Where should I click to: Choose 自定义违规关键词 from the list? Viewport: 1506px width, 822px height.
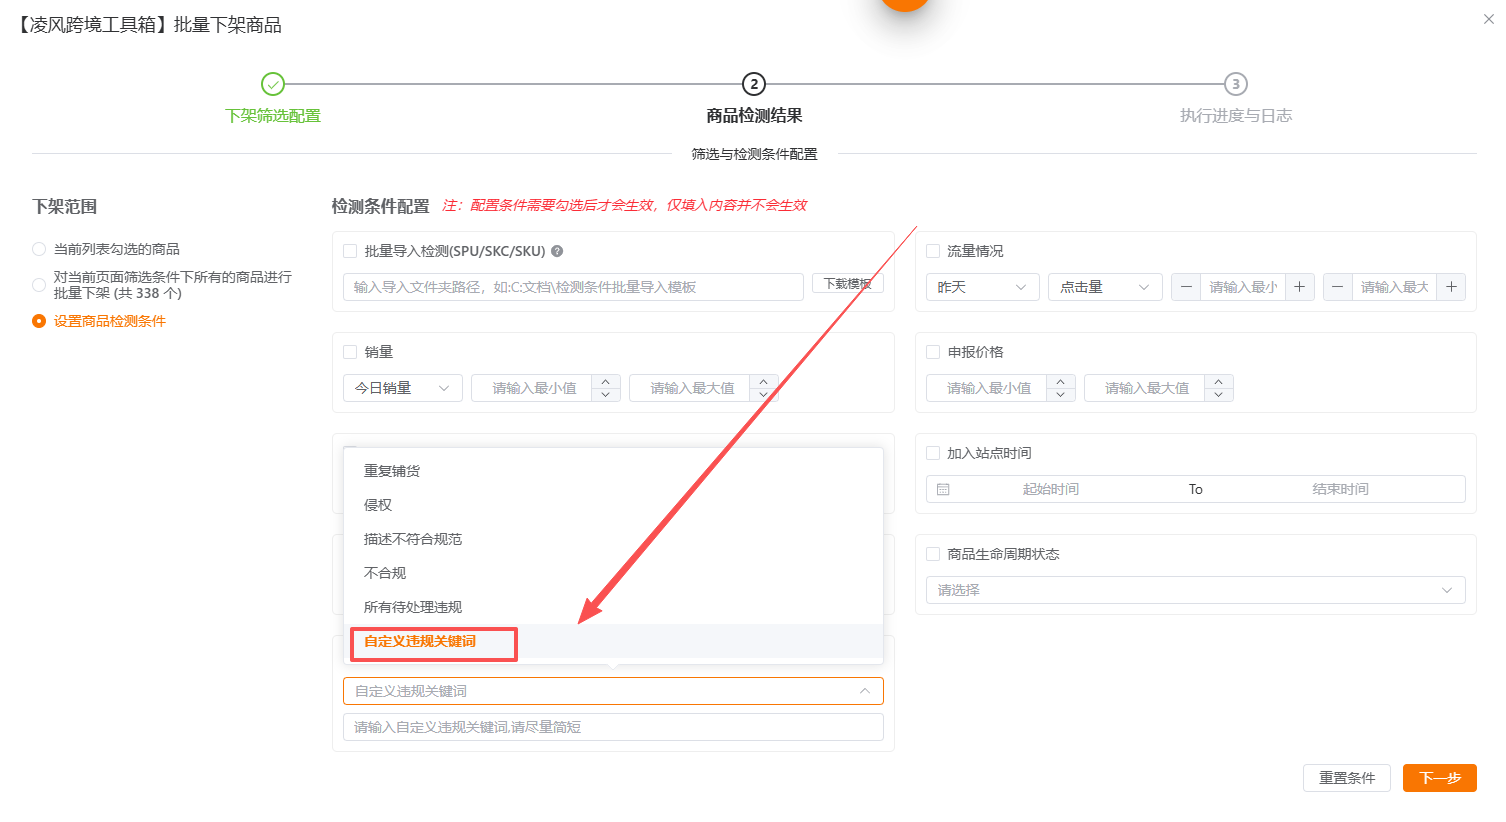tap(613, 641)
